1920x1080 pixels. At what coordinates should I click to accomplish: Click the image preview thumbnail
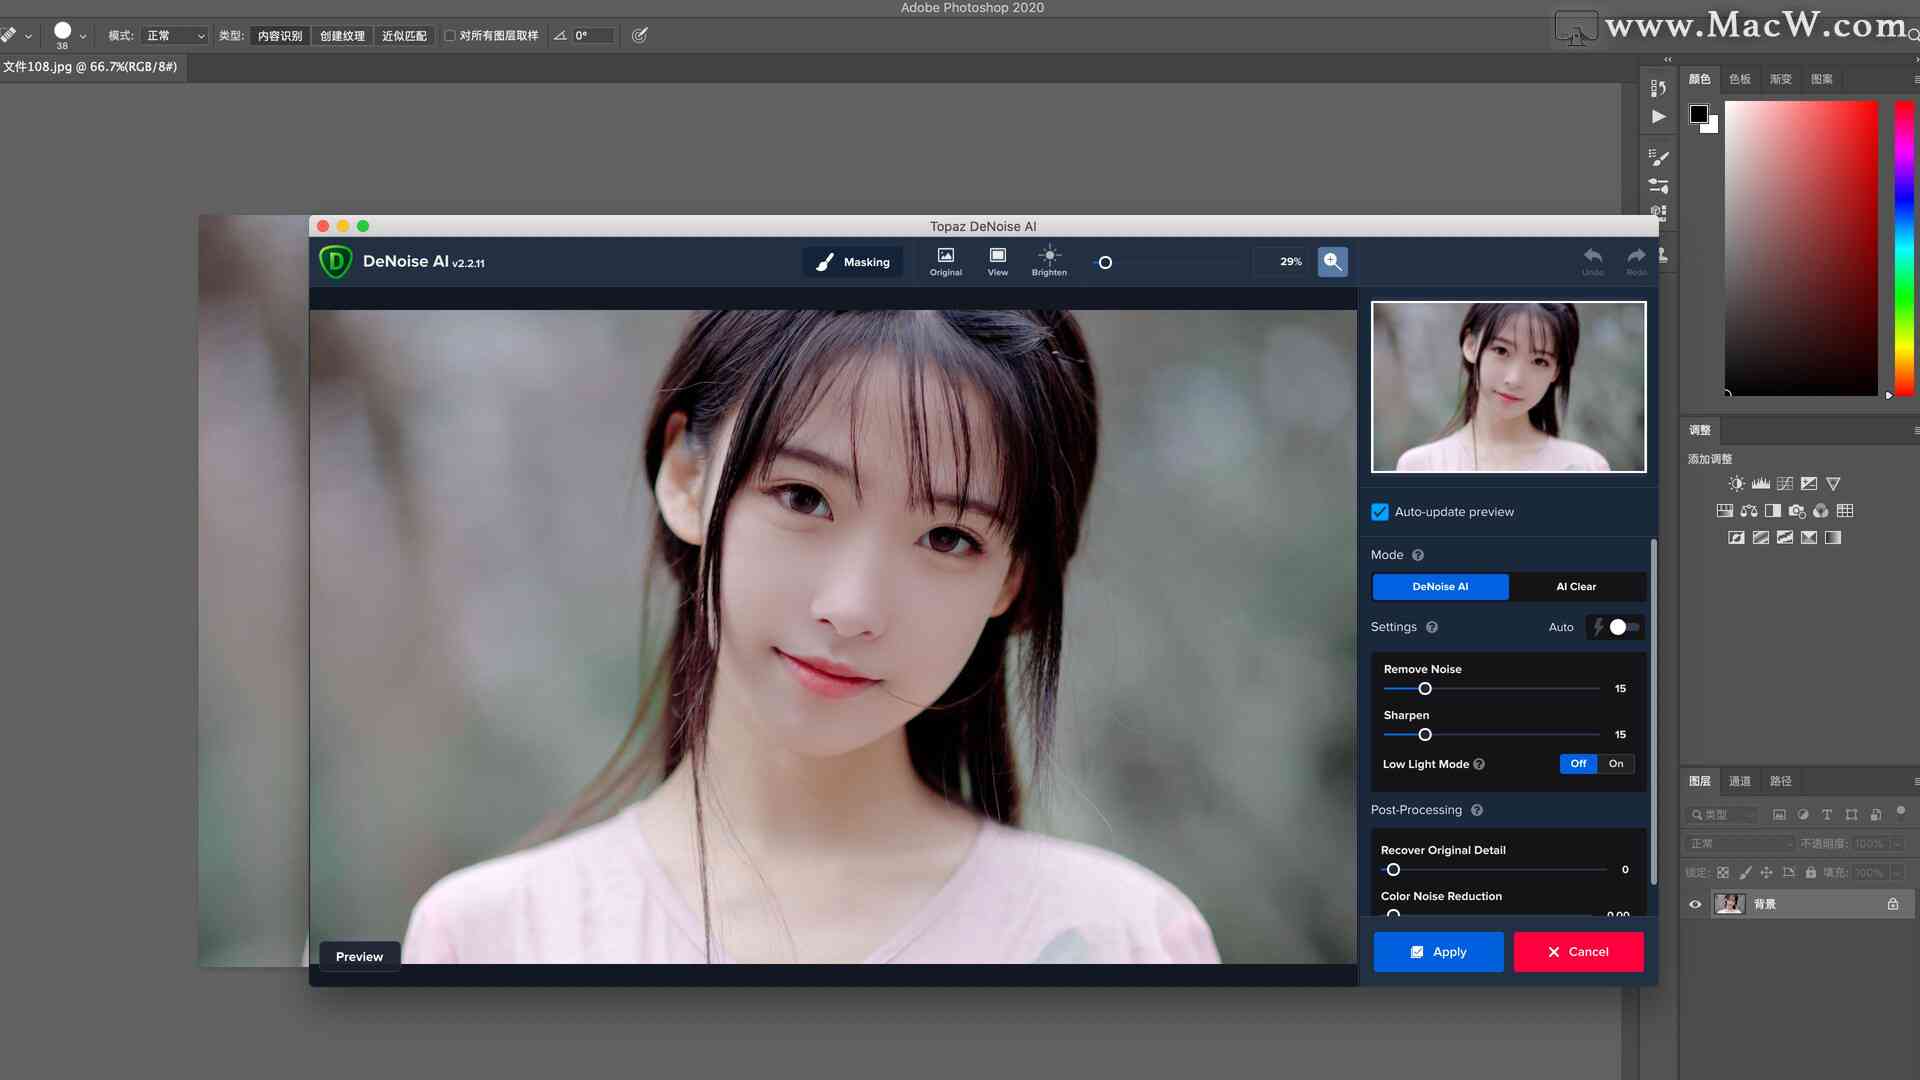tap(1509, 386)
